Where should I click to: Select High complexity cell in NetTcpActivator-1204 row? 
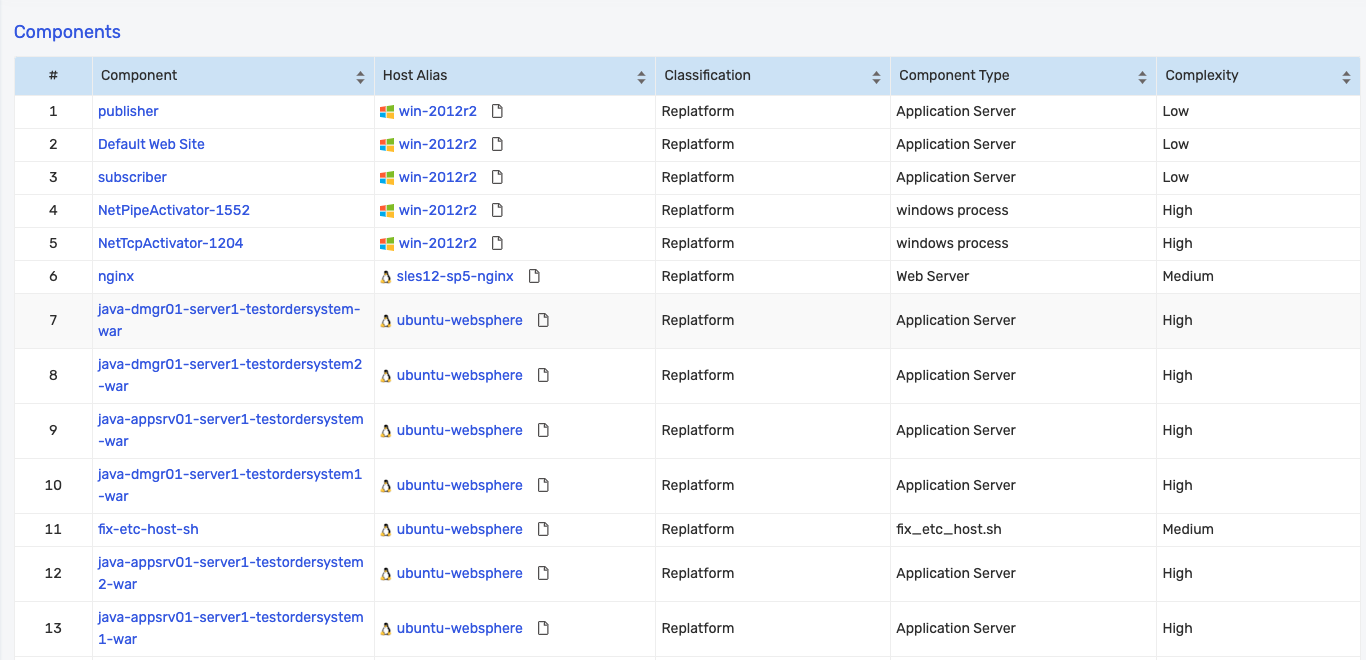[x=1258, y=243]
